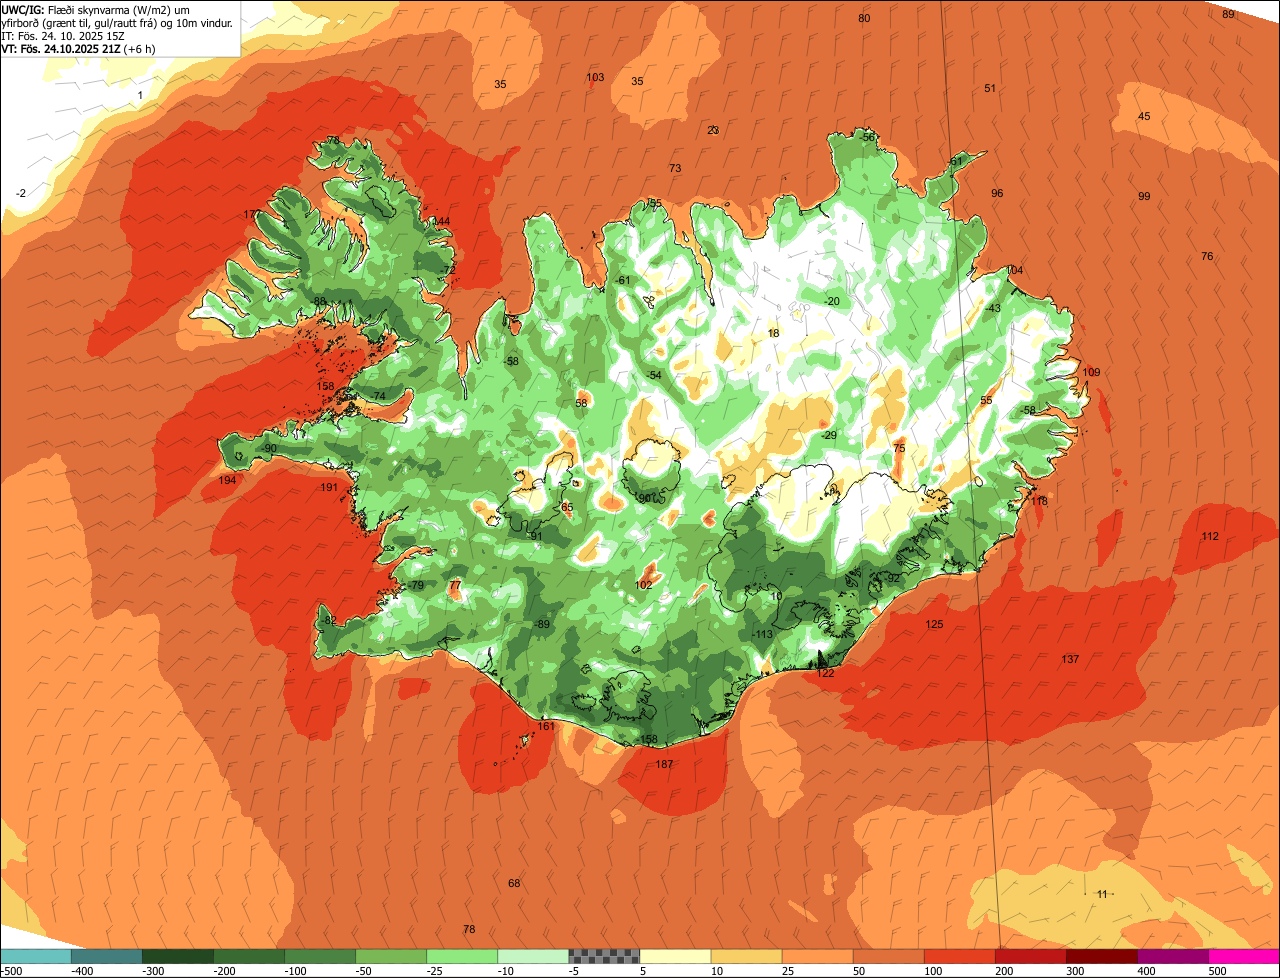Image resolution: width=1280 pixels, height=978 pixels.
Task: Click the map value 96
Action: click(997, 194)
